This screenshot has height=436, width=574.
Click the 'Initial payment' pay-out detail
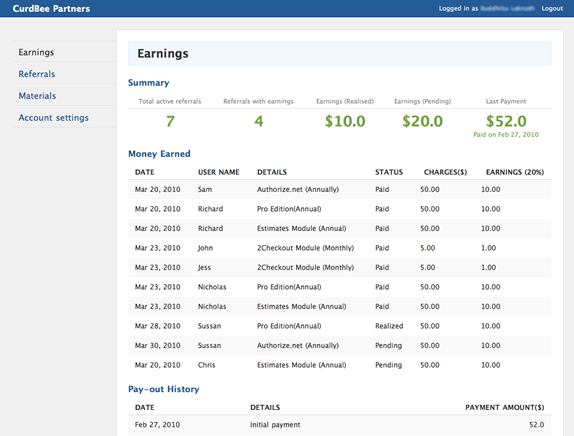tap(275, 425)
